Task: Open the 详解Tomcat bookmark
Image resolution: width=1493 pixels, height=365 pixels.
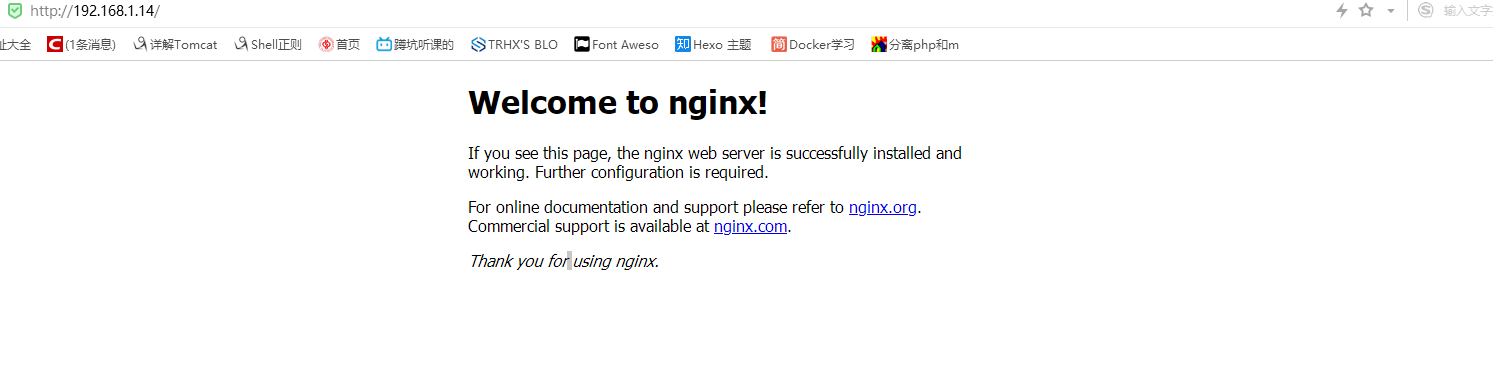Action: [x=175, y=44]
